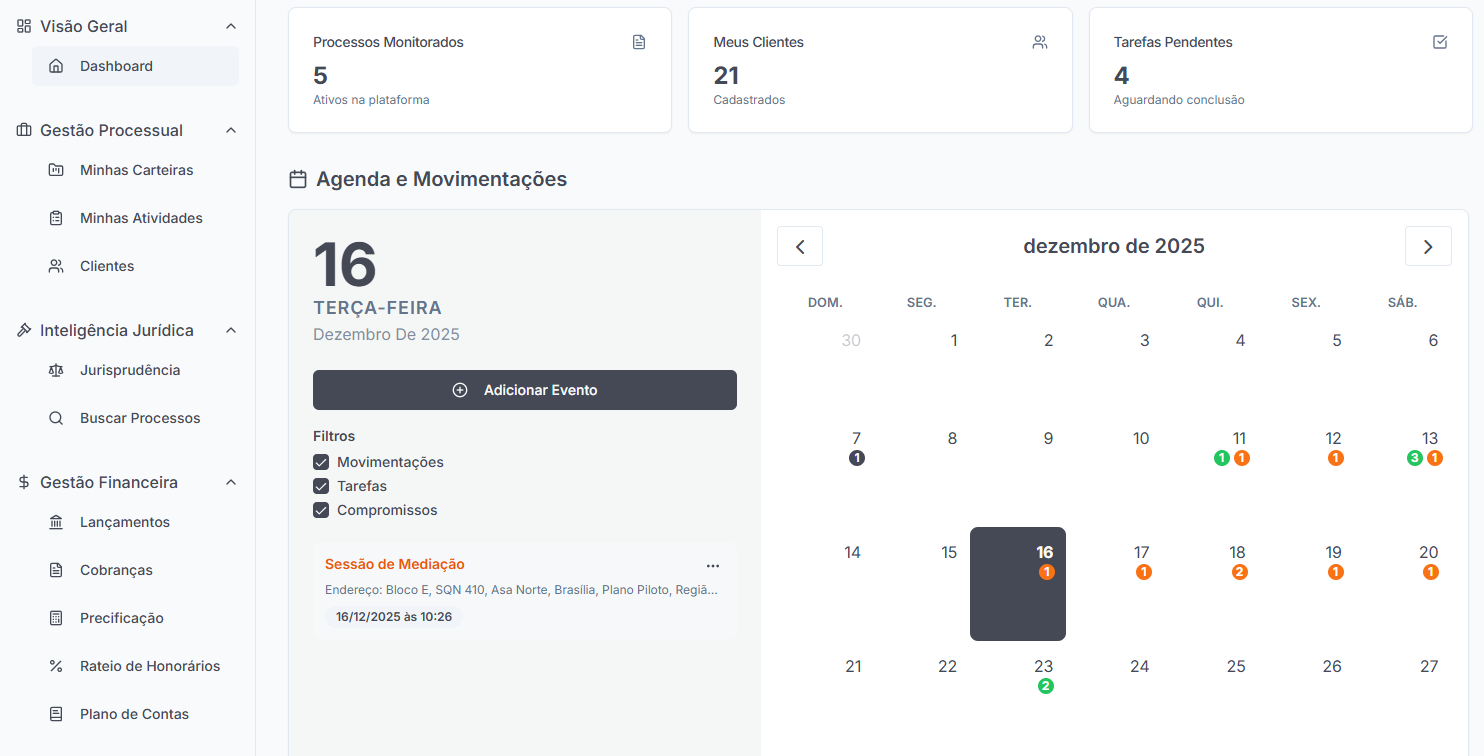Open options menu on Sessão de Mediação

(712, 565)
